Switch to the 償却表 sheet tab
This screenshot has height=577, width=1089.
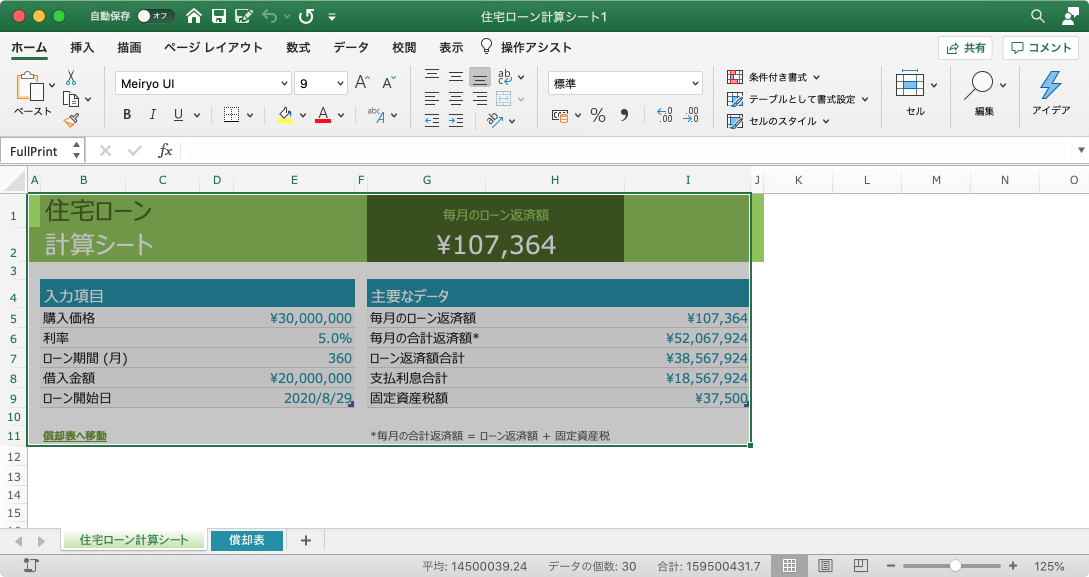click(x=247, y=540)
